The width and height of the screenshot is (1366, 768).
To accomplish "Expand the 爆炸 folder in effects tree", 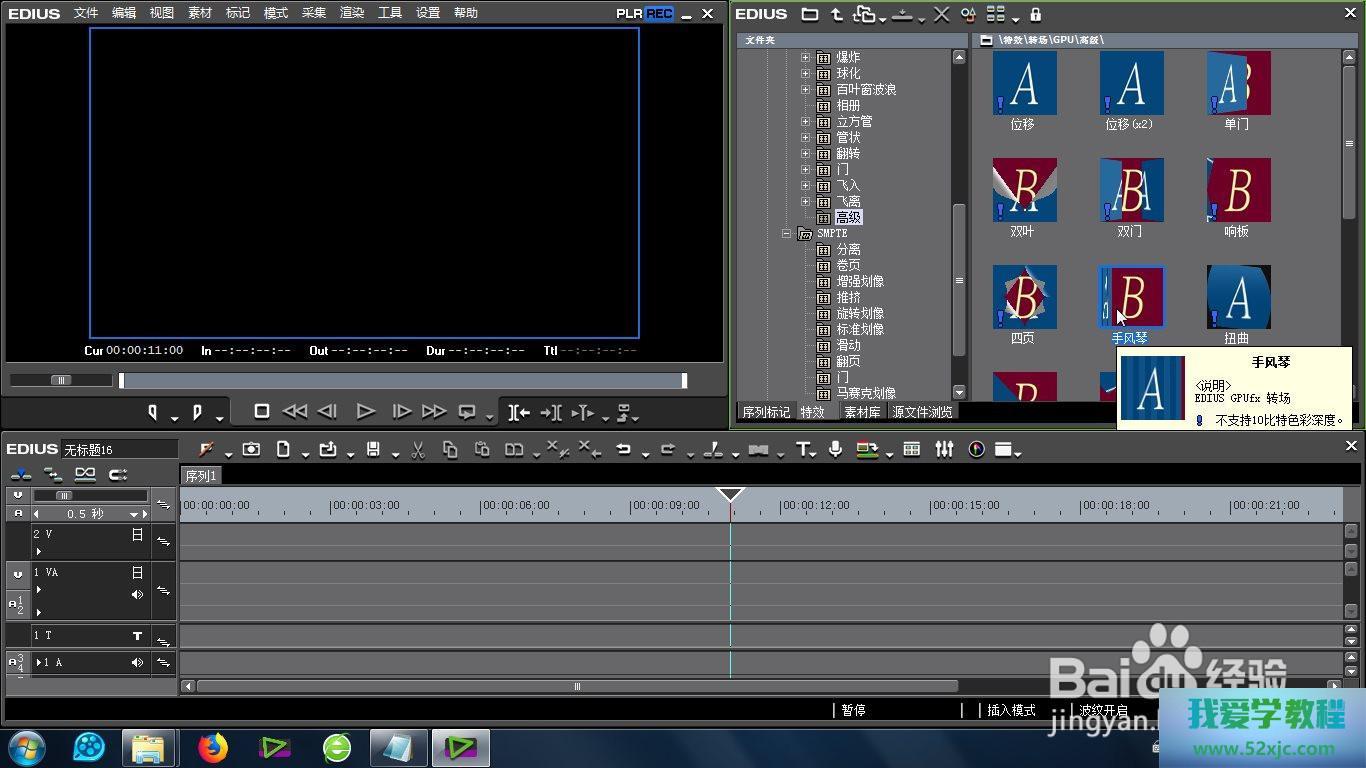I will (x=805, y=58).
